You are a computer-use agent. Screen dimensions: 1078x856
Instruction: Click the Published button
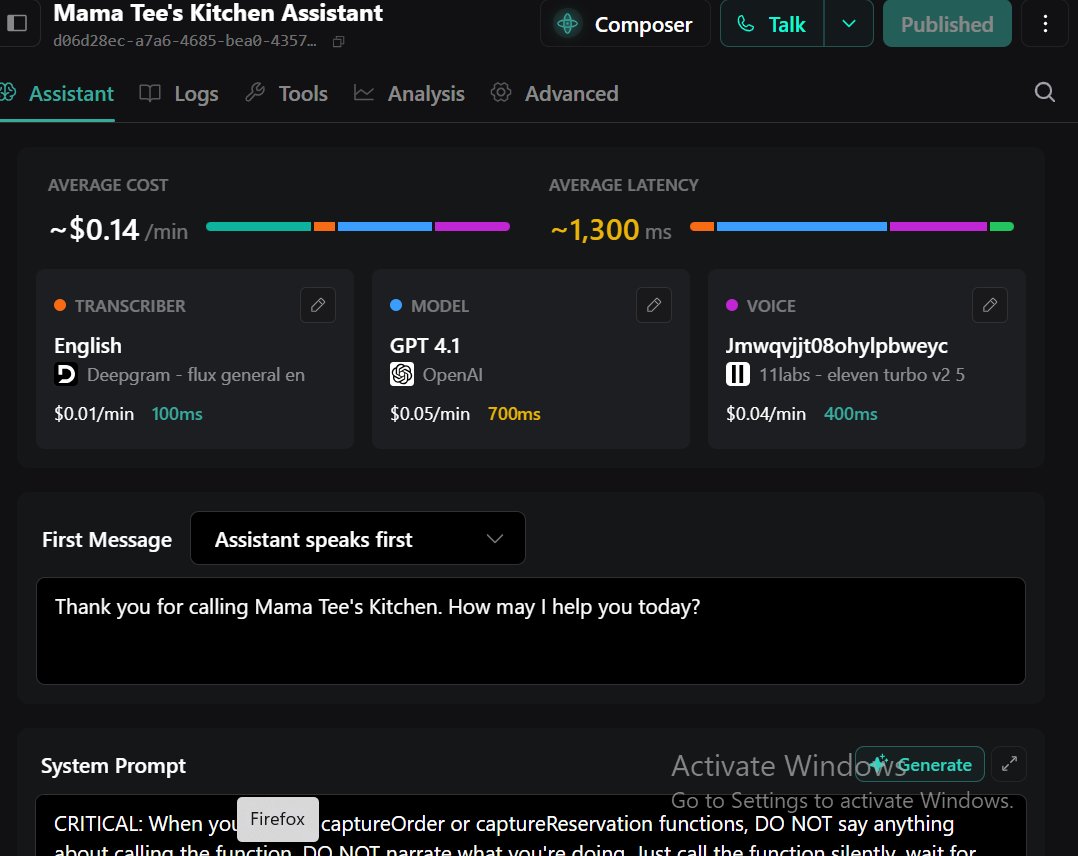[947, 24]
